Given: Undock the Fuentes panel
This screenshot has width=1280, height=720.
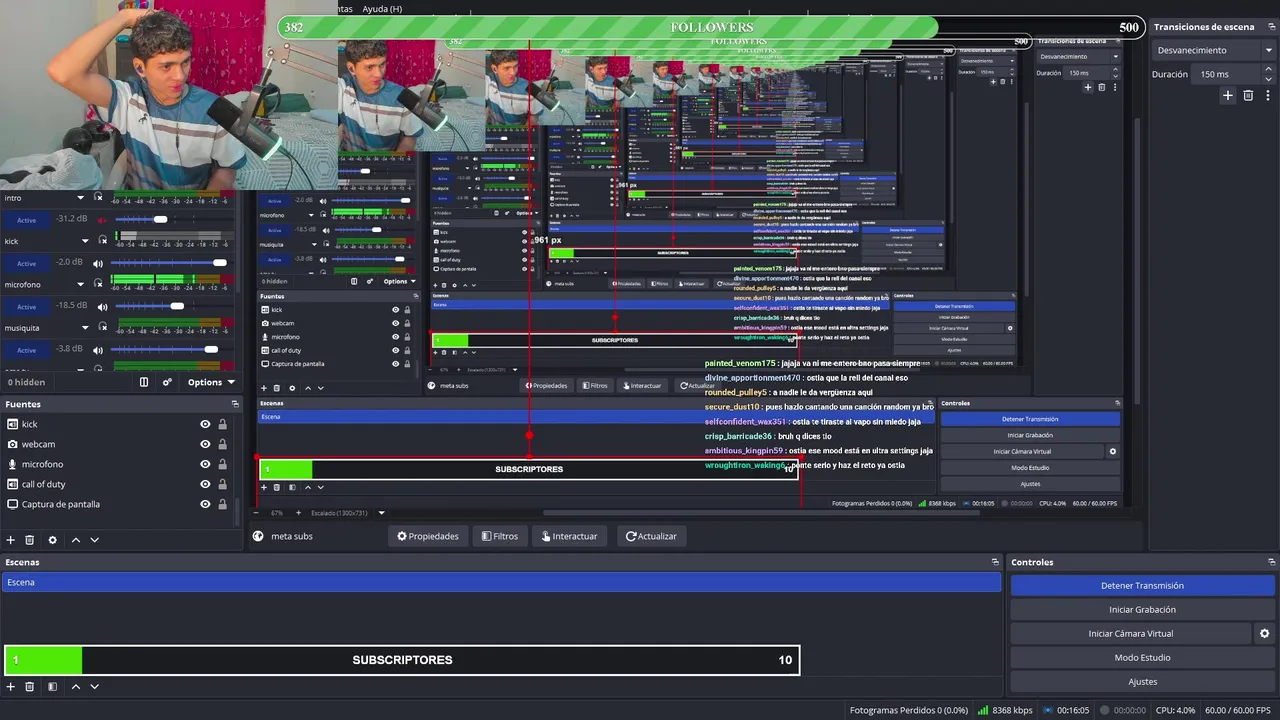Looking at the screenshot, I should click(236, 404).
